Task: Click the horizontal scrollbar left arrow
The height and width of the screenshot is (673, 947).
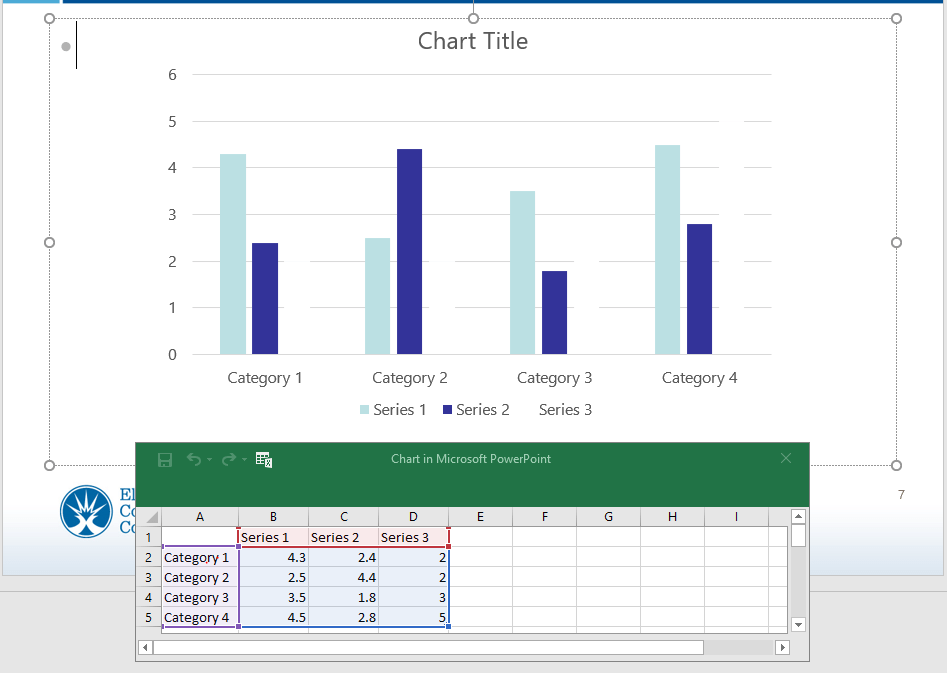Action: pyautogui.click(x=145, y=648)
